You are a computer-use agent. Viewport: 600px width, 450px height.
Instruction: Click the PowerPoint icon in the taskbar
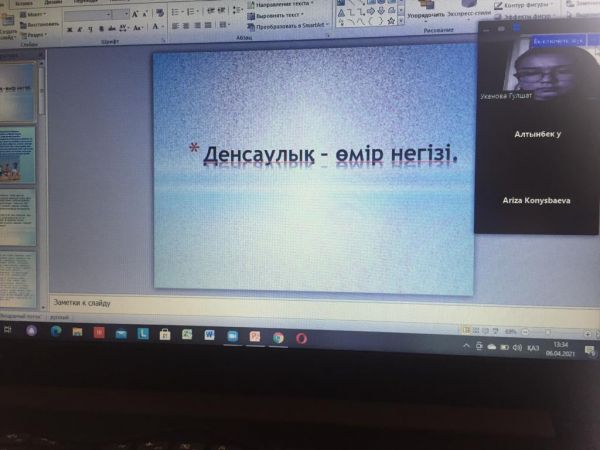[255, 336]
